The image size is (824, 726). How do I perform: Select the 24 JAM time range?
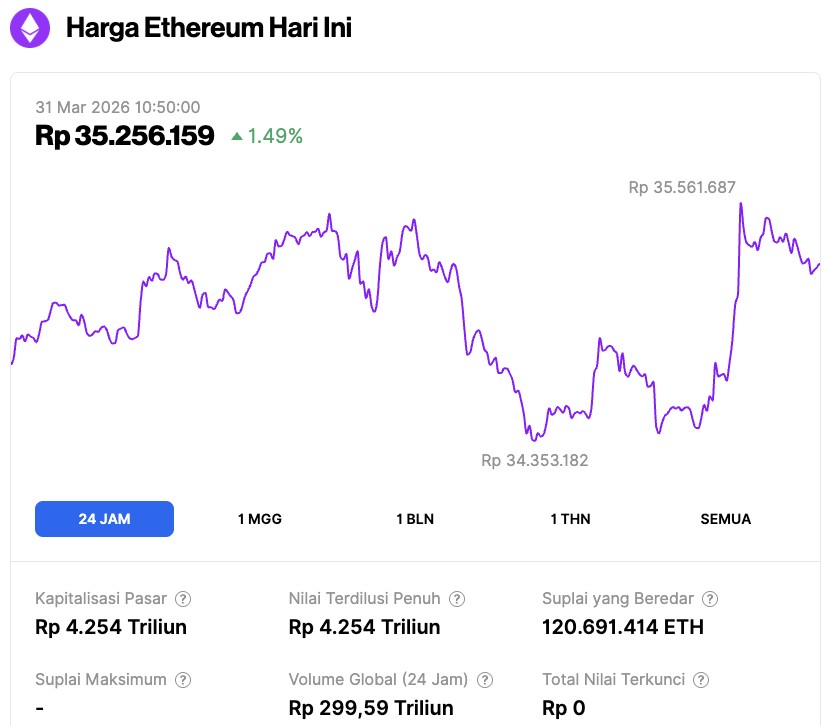[x=104, y=519]
